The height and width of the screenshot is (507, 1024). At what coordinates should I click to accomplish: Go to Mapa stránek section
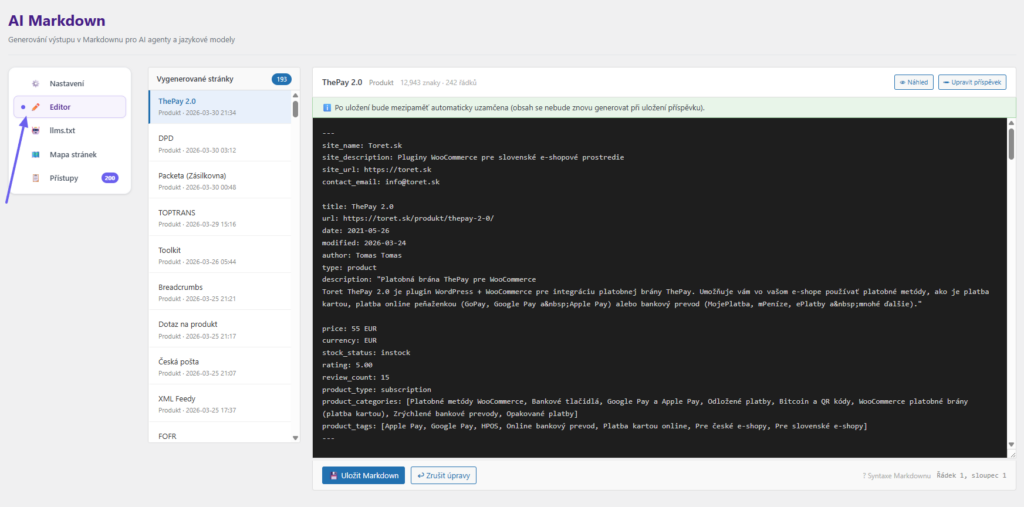point(70,155)
